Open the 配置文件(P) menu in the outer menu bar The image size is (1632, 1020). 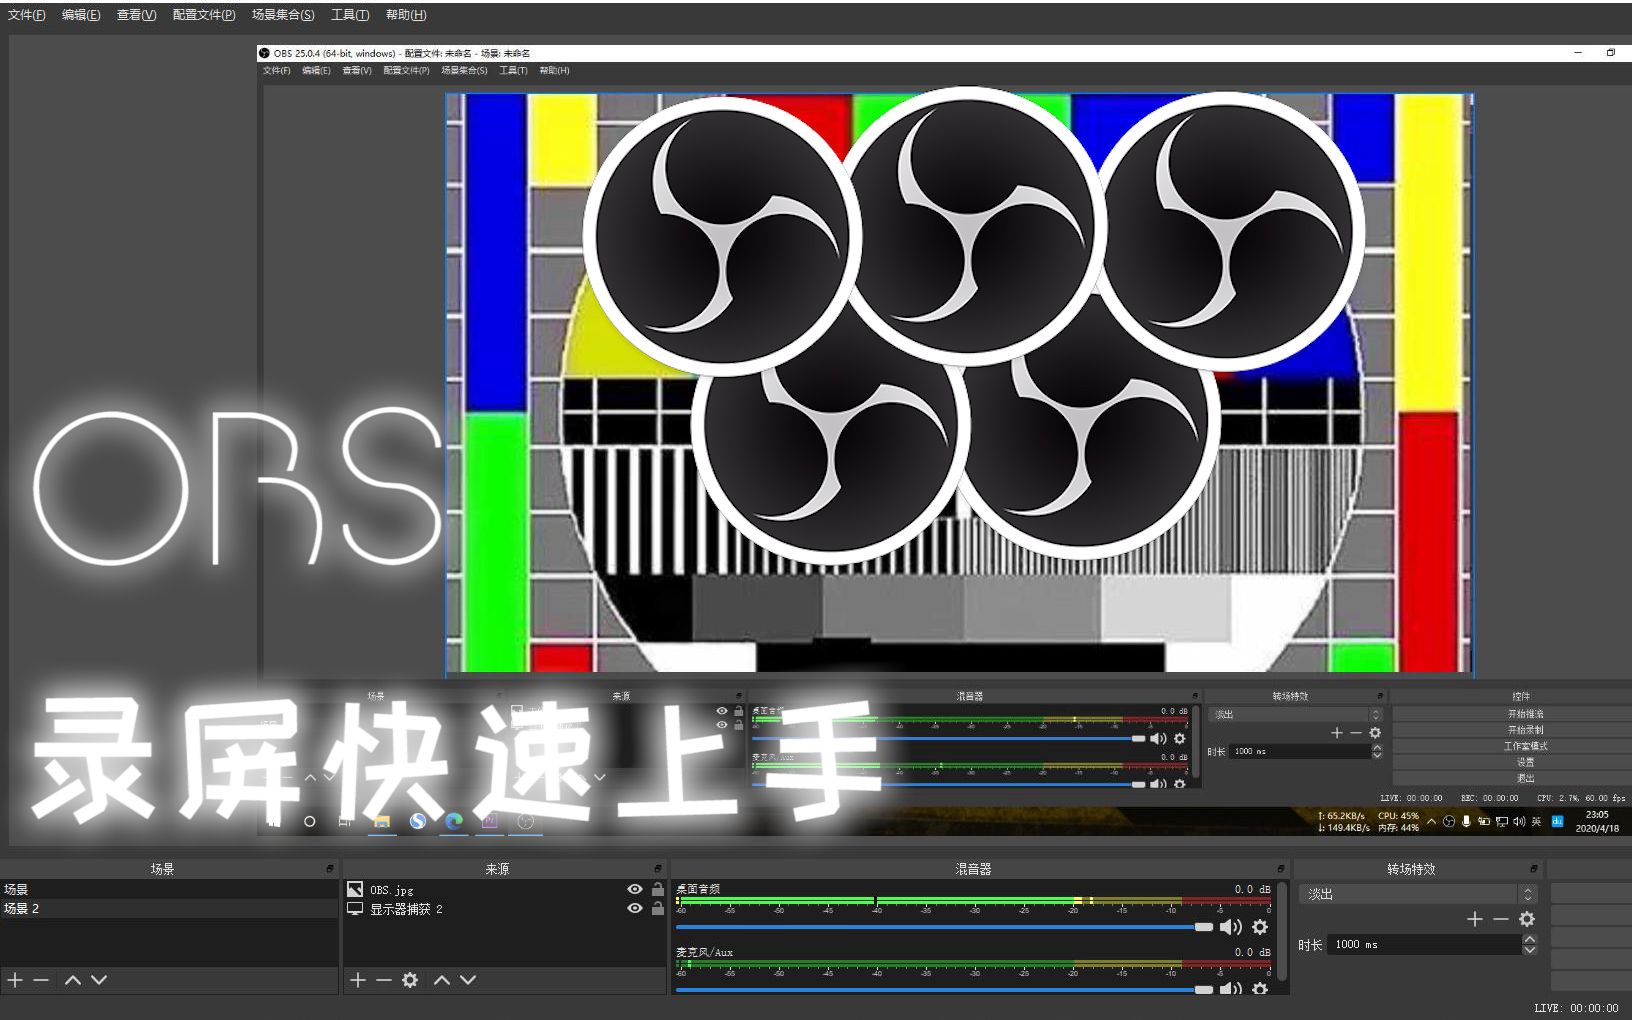click(x=204, y=15)
